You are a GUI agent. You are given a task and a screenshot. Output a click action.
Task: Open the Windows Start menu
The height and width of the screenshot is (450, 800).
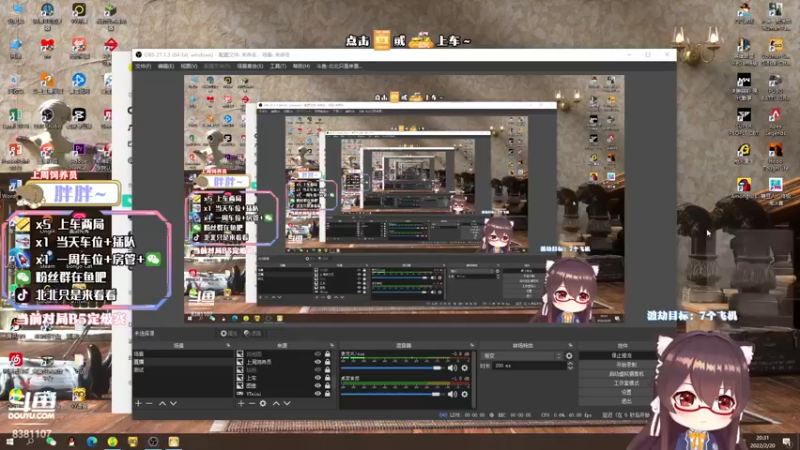pos(9,441)
